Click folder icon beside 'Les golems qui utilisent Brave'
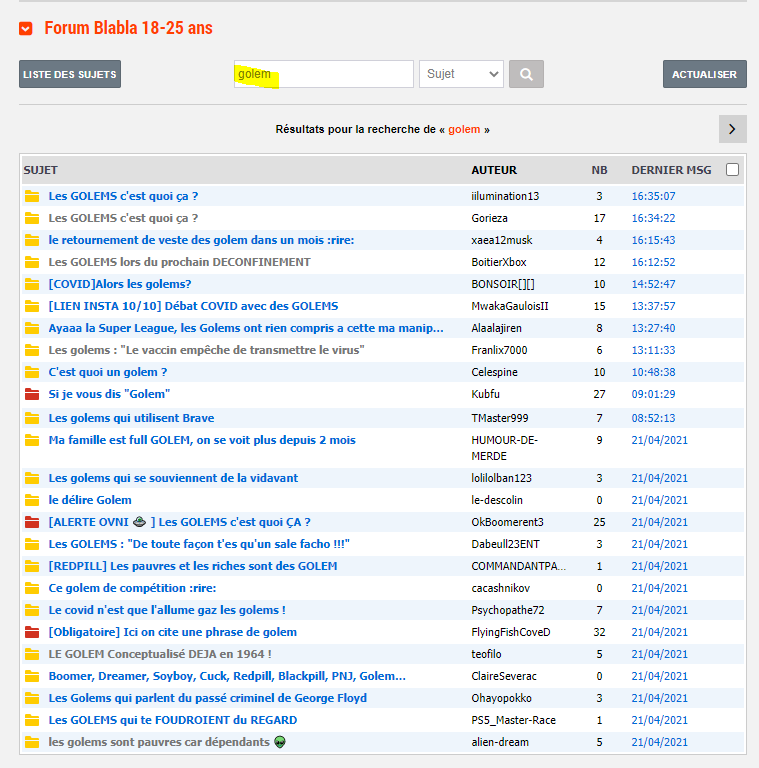Viewport: 759px width, 768px height. tap(32, 418)
